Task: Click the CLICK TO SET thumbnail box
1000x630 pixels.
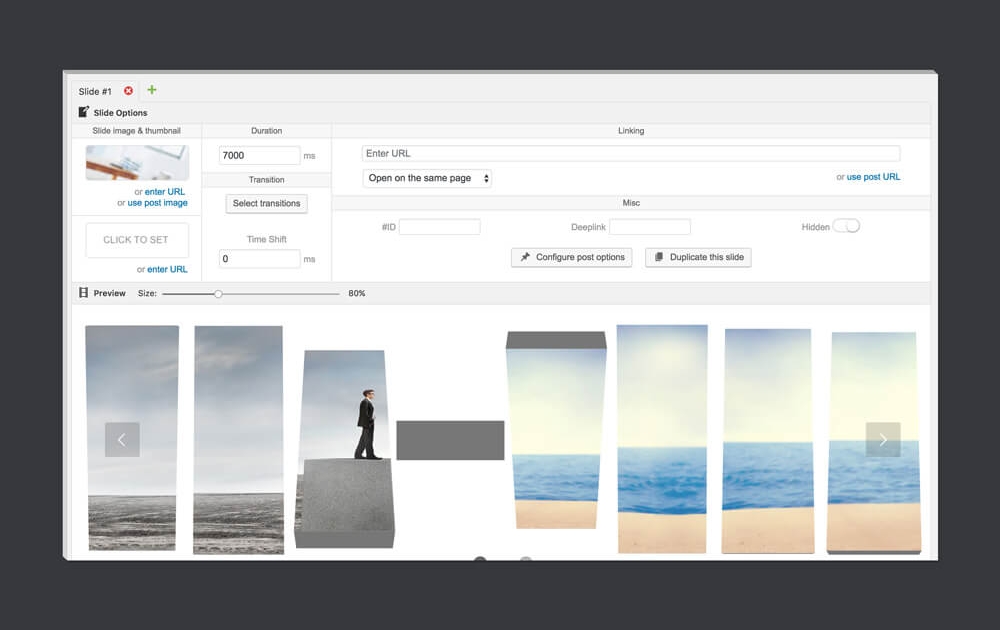Action: click(137, 240)
